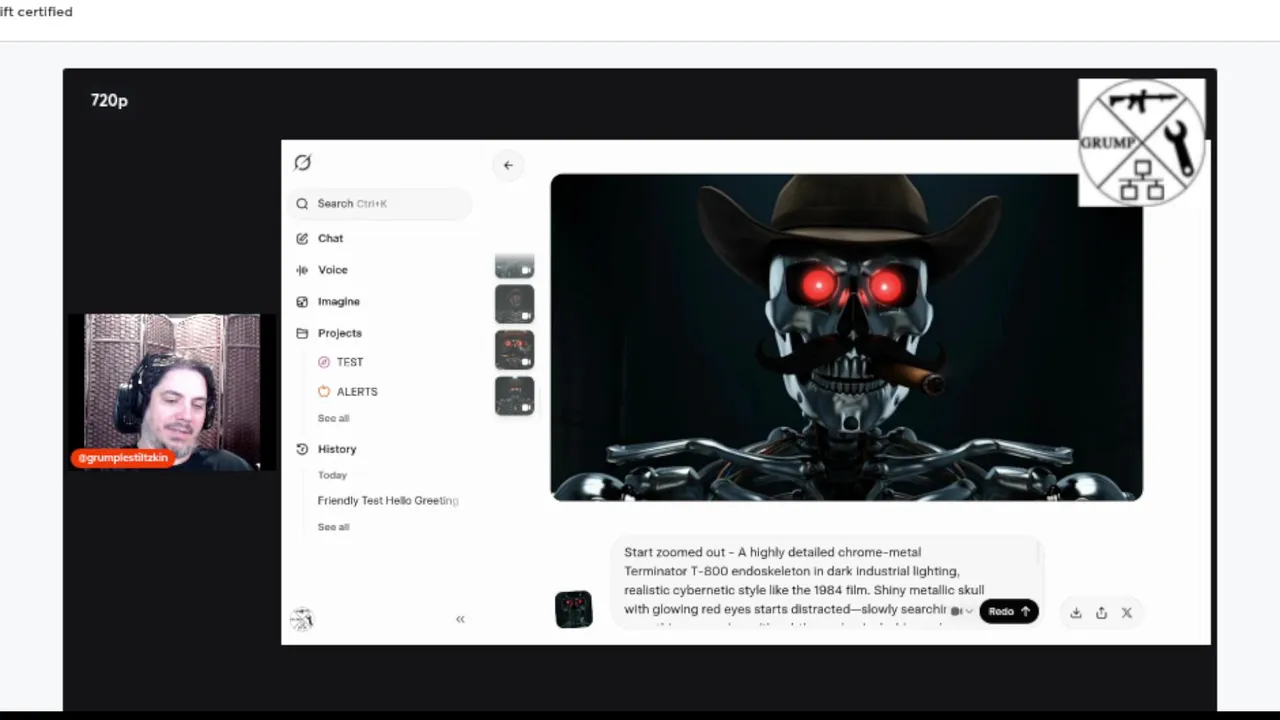
Task: Click the main cowboy Terminator video preview
Action: click(x=846, y=337)
